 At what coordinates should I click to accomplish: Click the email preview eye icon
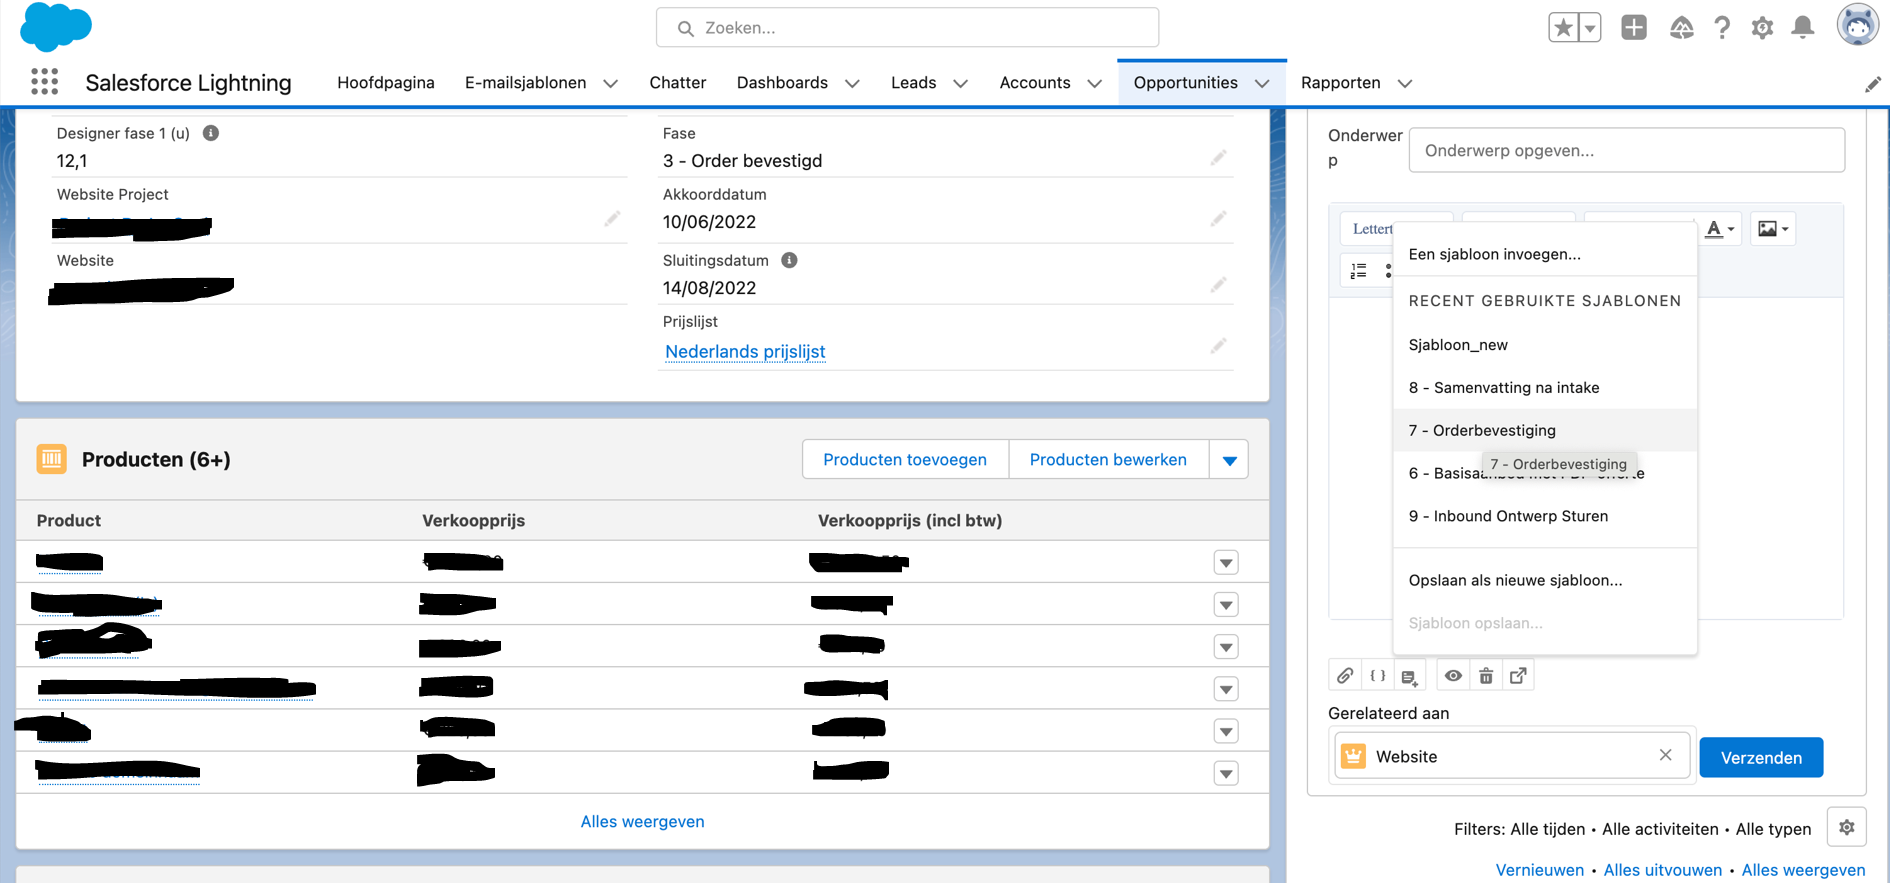(1453, 676)
